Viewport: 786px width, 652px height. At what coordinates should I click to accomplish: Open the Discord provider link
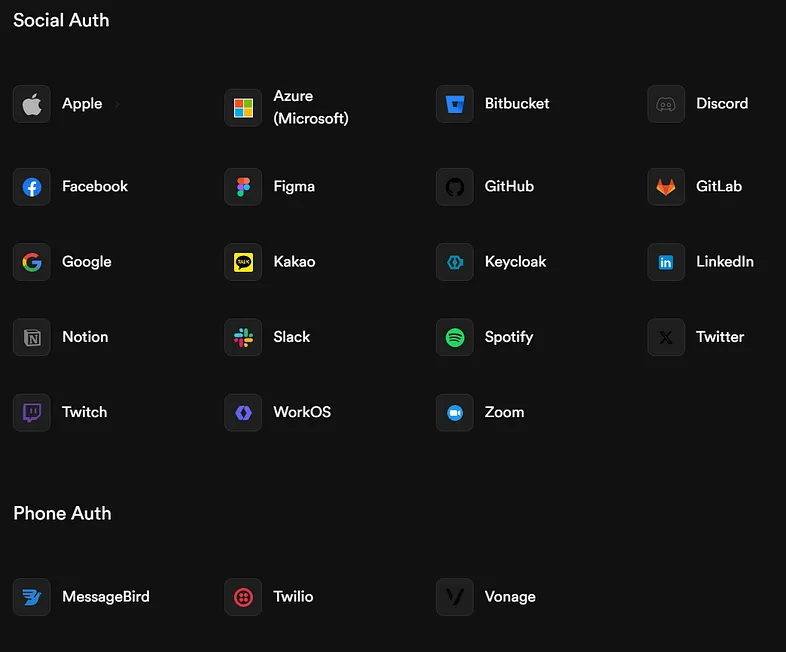tap(722, 104)
